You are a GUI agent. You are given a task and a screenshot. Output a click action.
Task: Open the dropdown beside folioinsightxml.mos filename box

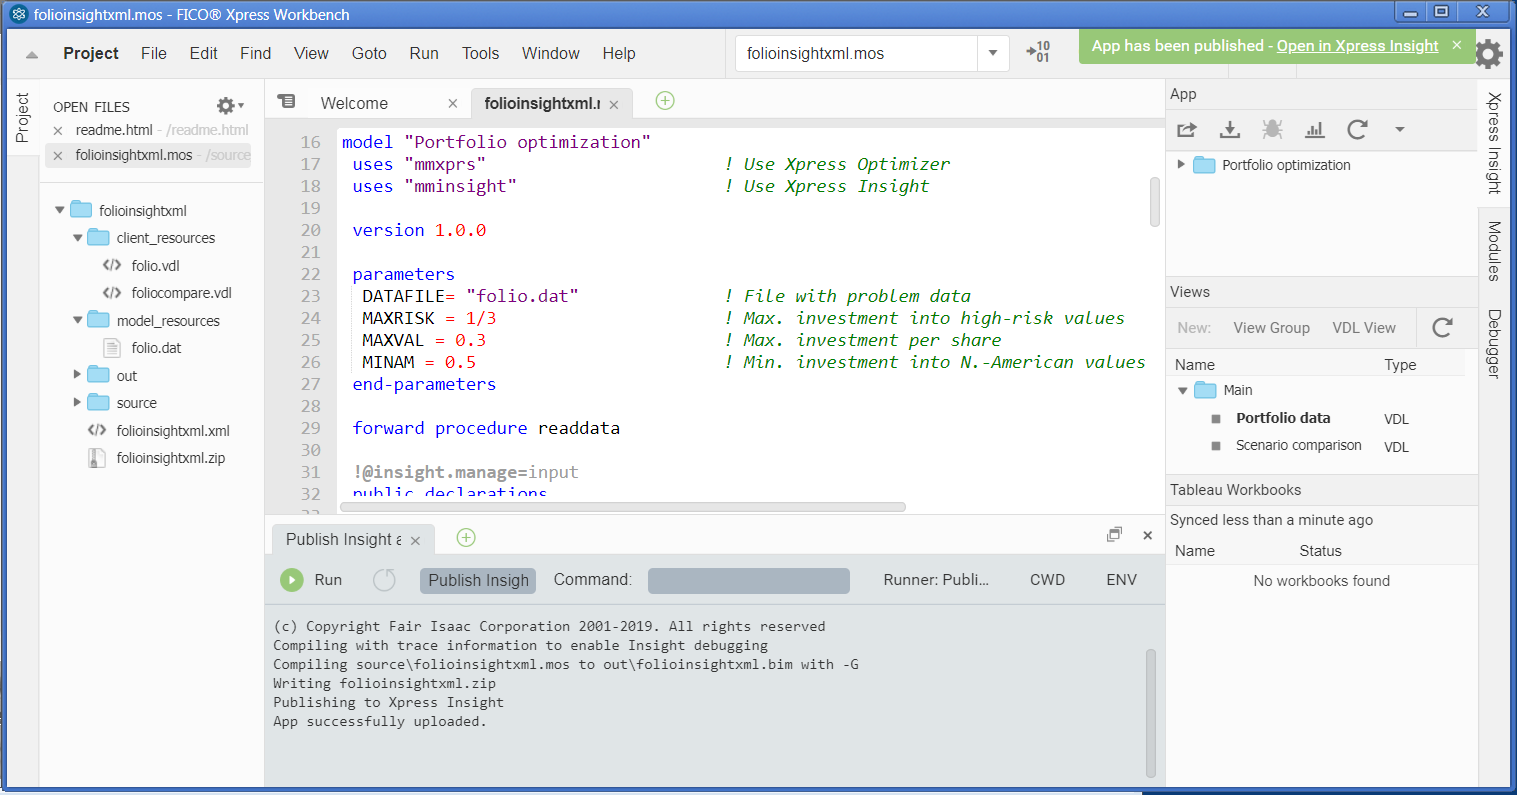tap(993, 53)
